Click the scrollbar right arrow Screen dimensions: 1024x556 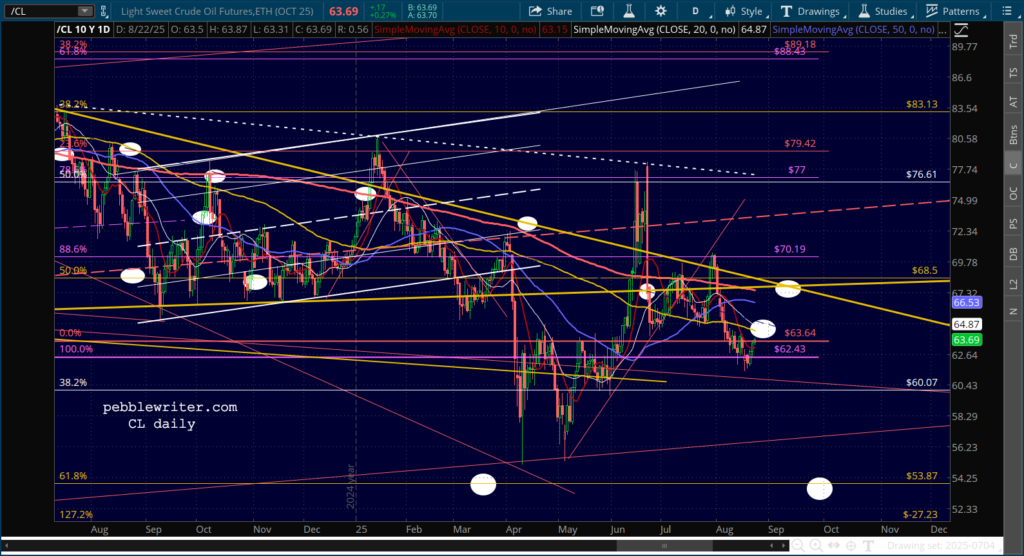click(x=783, y=546)
